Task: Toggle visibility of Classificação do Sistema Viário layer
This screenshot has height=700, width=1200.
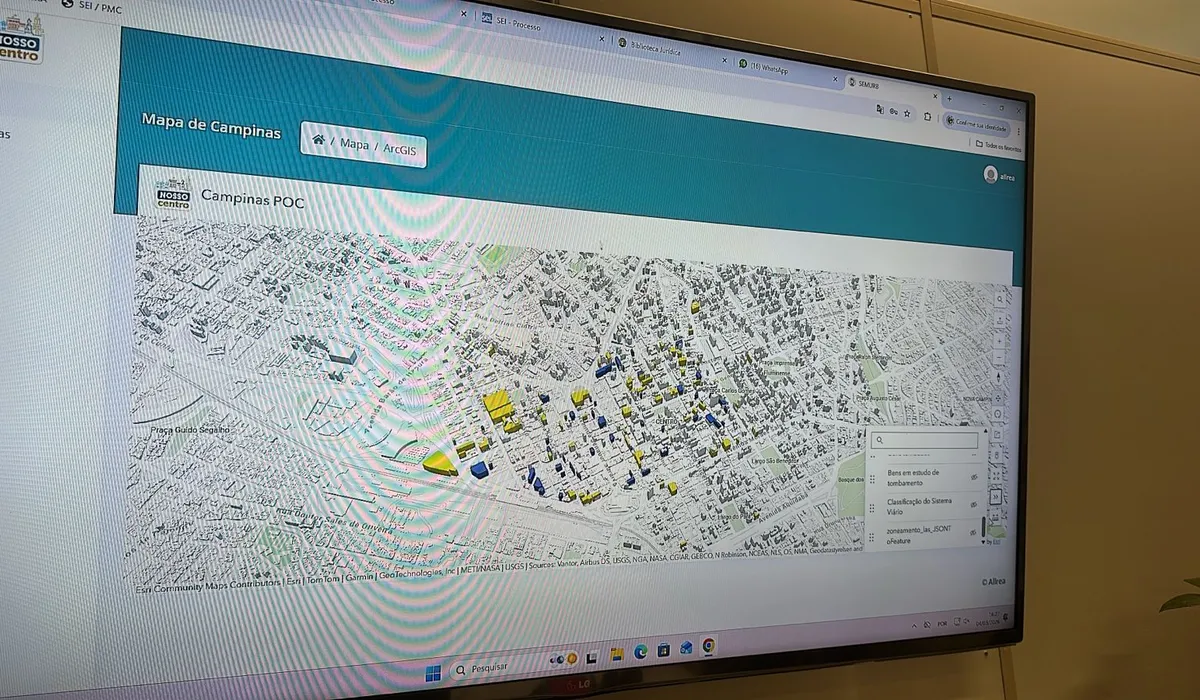Action: pyautogui.click(x=973, y=506)
